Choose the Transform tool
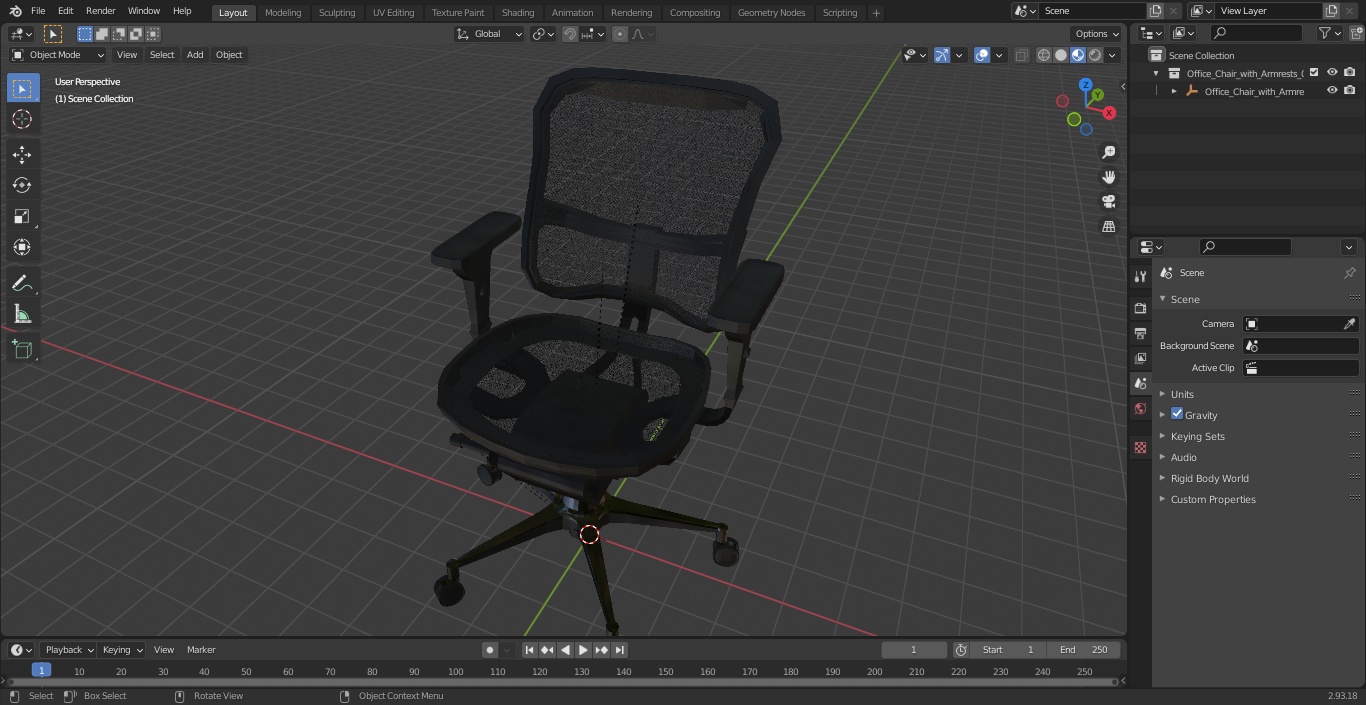 coord(22,247)
